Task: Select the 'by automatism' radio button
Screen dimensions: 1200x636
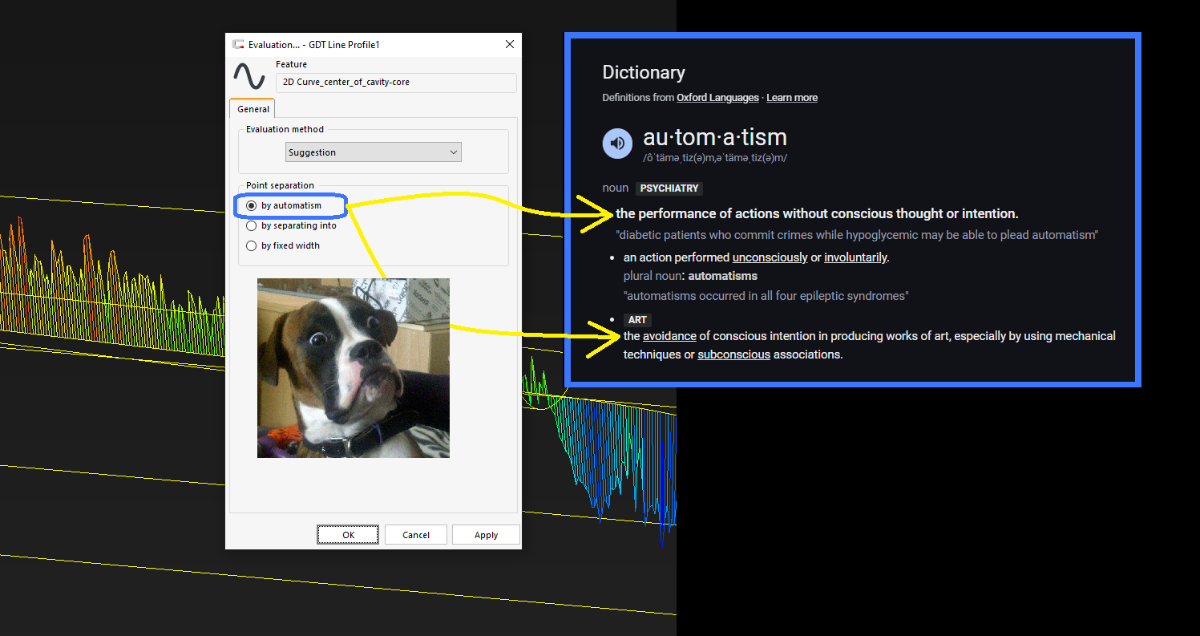Action: [251, 205]
